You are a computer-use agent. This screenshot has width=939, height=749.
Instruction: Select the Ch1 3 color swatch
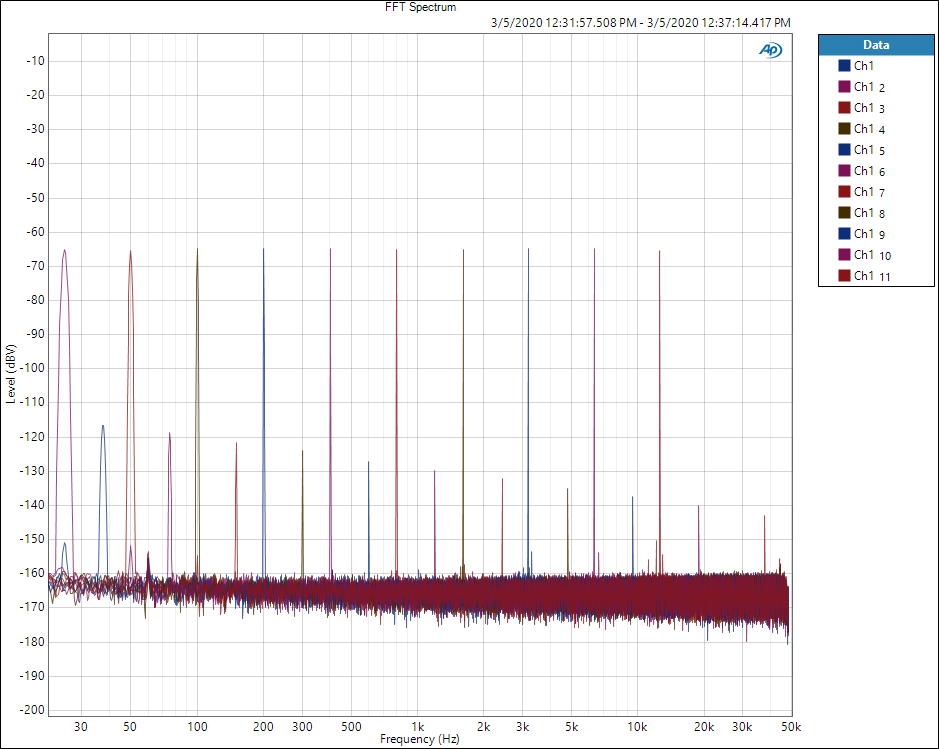pyautogui.click(x=844, y=108)
